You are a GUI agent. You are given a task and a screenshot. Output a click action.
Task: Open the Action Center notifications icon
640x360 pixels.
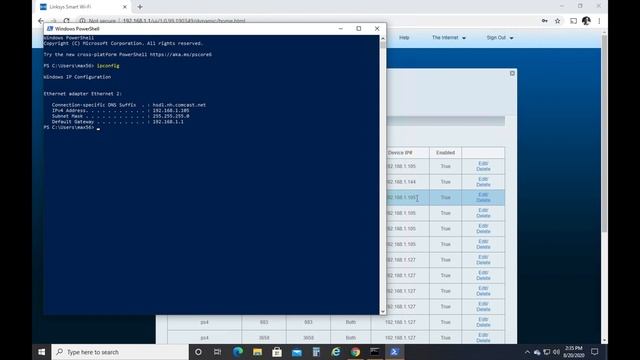(595, 352)
